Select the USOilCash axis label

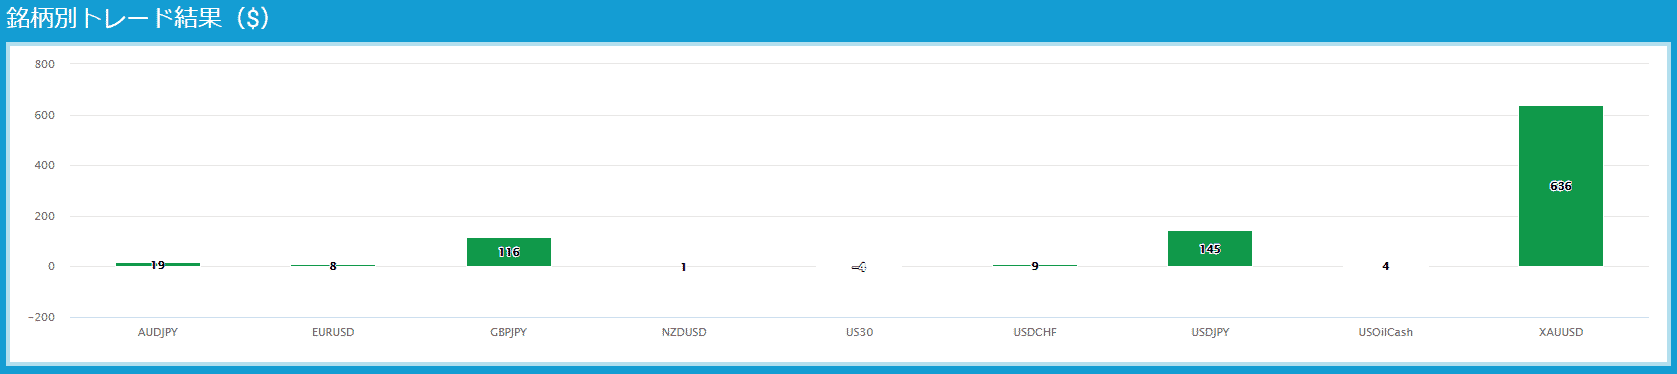click(1385, 332)
